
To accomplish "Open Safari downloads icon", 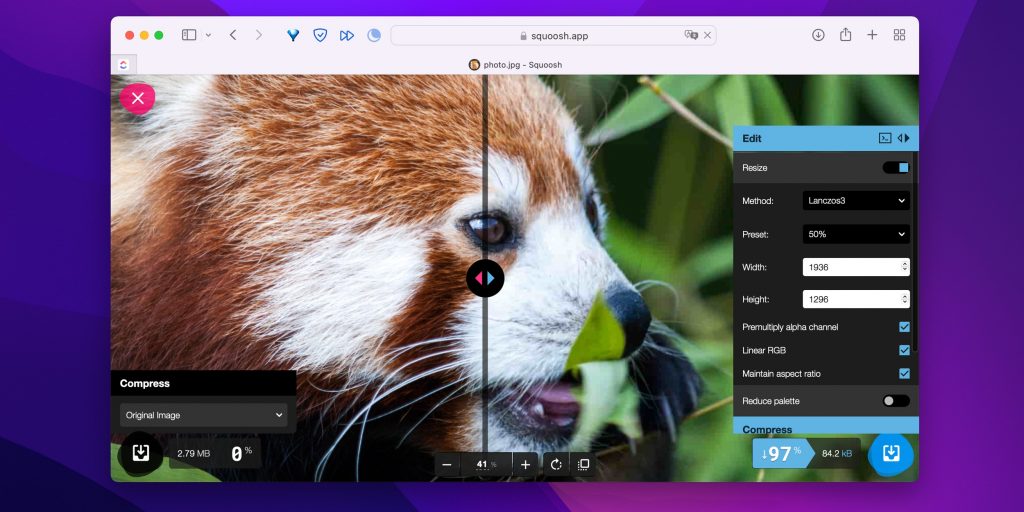I will click(818, 35).
